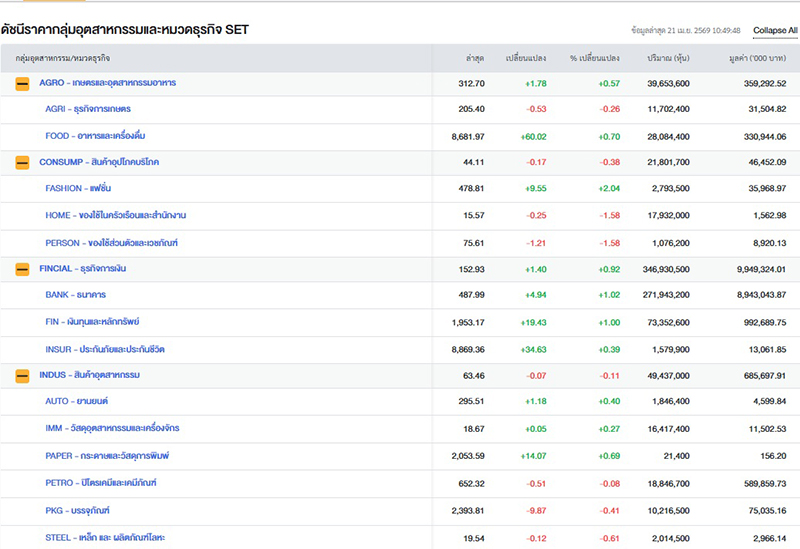
Task: Collapse the CONSUMP group with minus icon
Action: [x=23, y=162]
